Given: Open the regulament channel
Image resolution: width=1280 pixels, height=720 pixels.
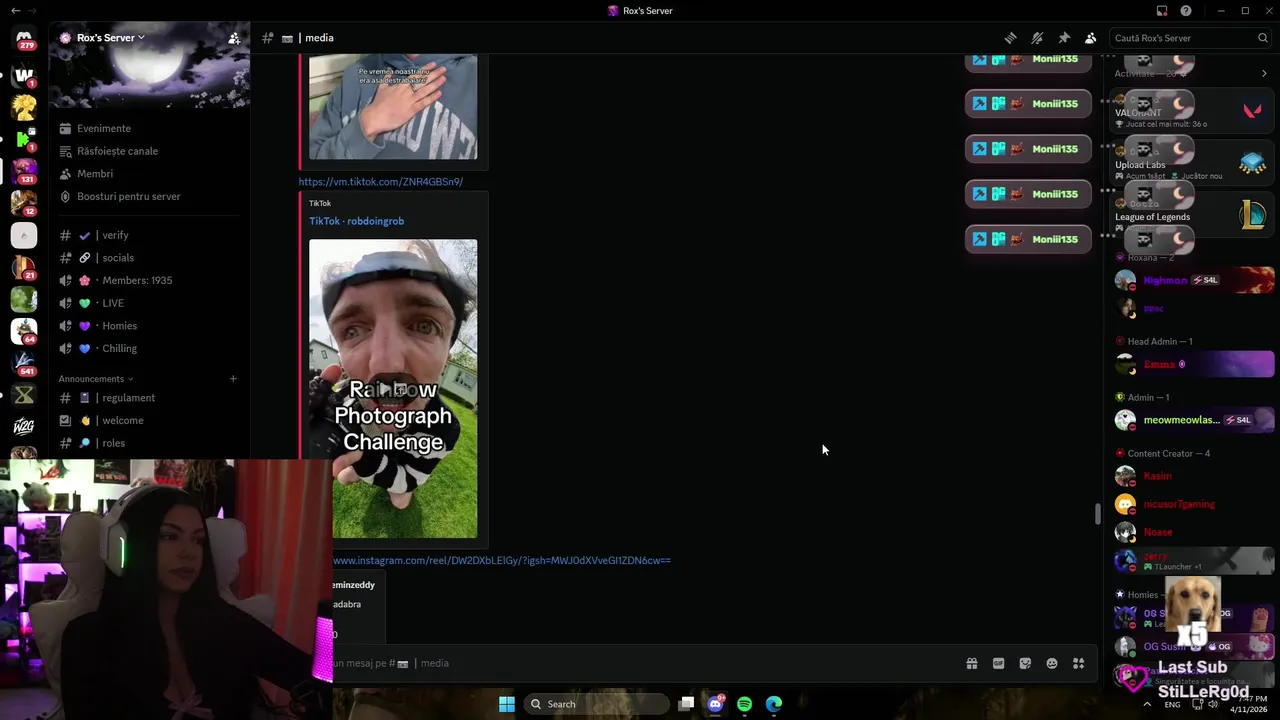Looking at the screenshot, I should 128,398.
